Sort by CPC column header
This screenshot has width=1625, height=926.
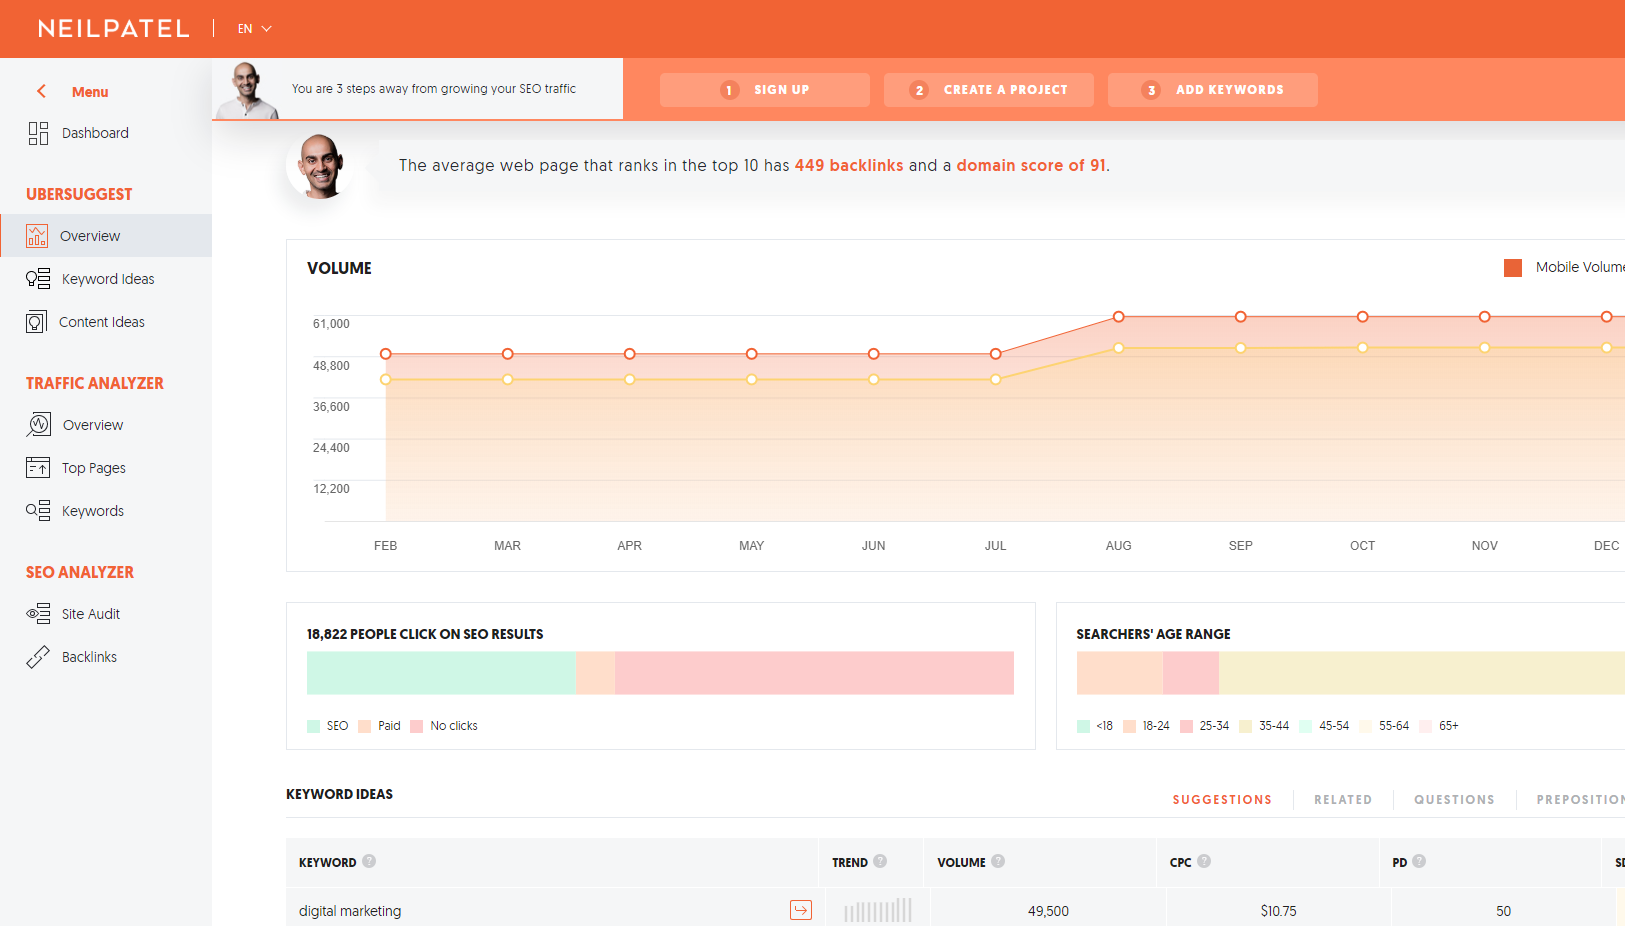1180,862
